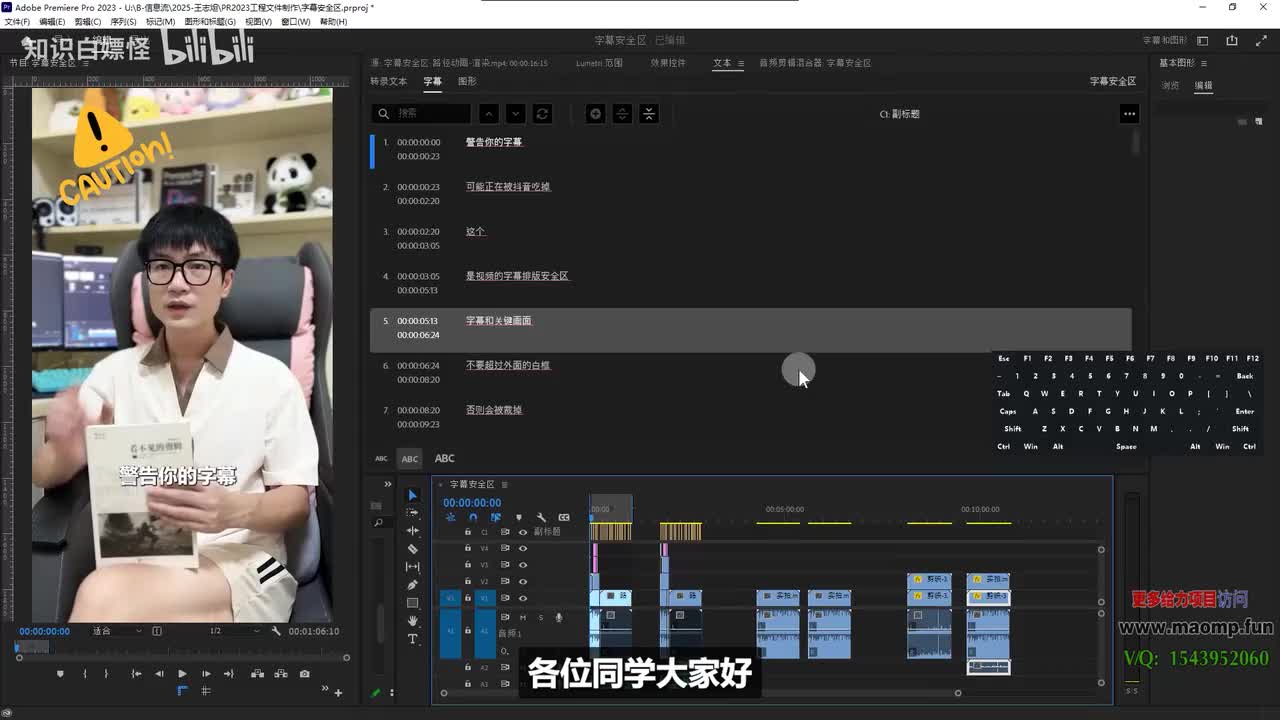
Task: Open the 效果控件 panel tab
Action: [668, 63]
